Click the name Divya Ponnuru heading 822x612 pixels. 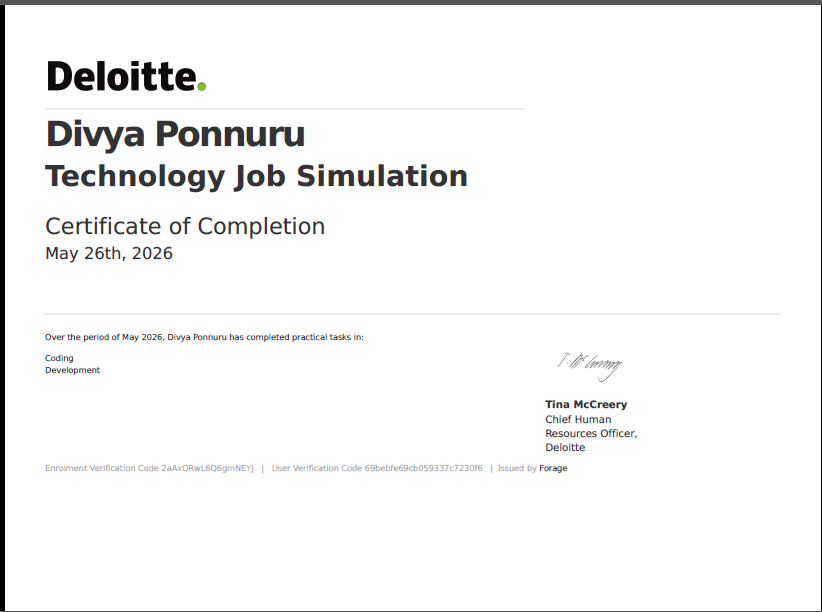[175, 134]
